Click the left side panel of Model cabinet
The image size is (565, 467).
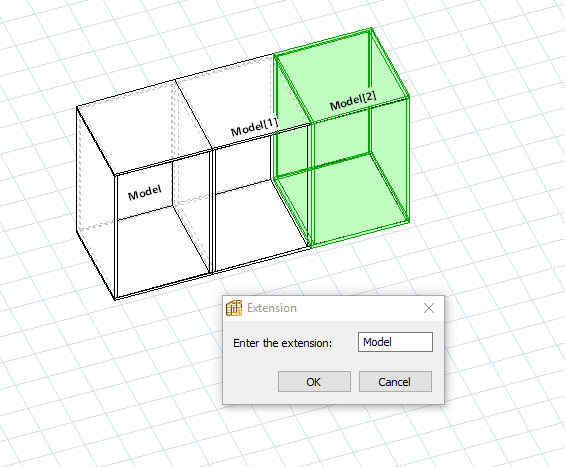[x=95, y=202]
